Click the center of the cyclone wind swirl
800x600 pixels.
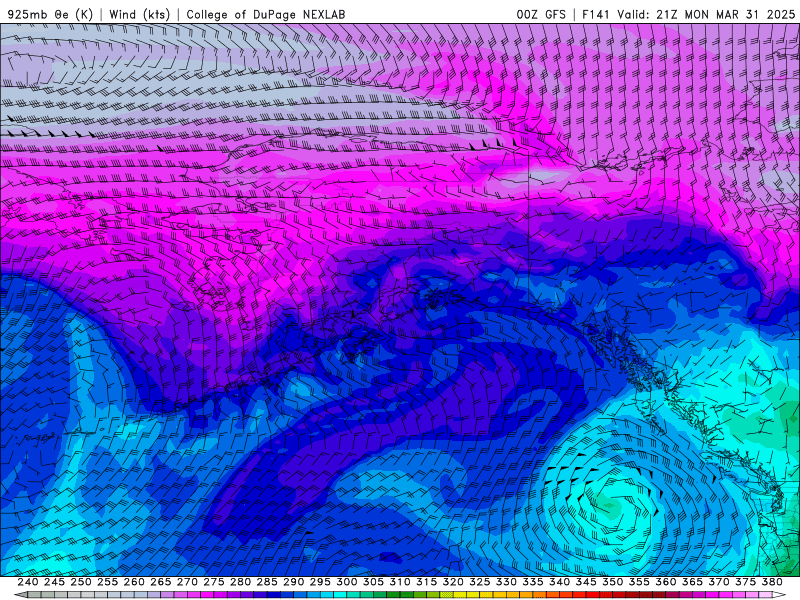(x=609, y=505)
